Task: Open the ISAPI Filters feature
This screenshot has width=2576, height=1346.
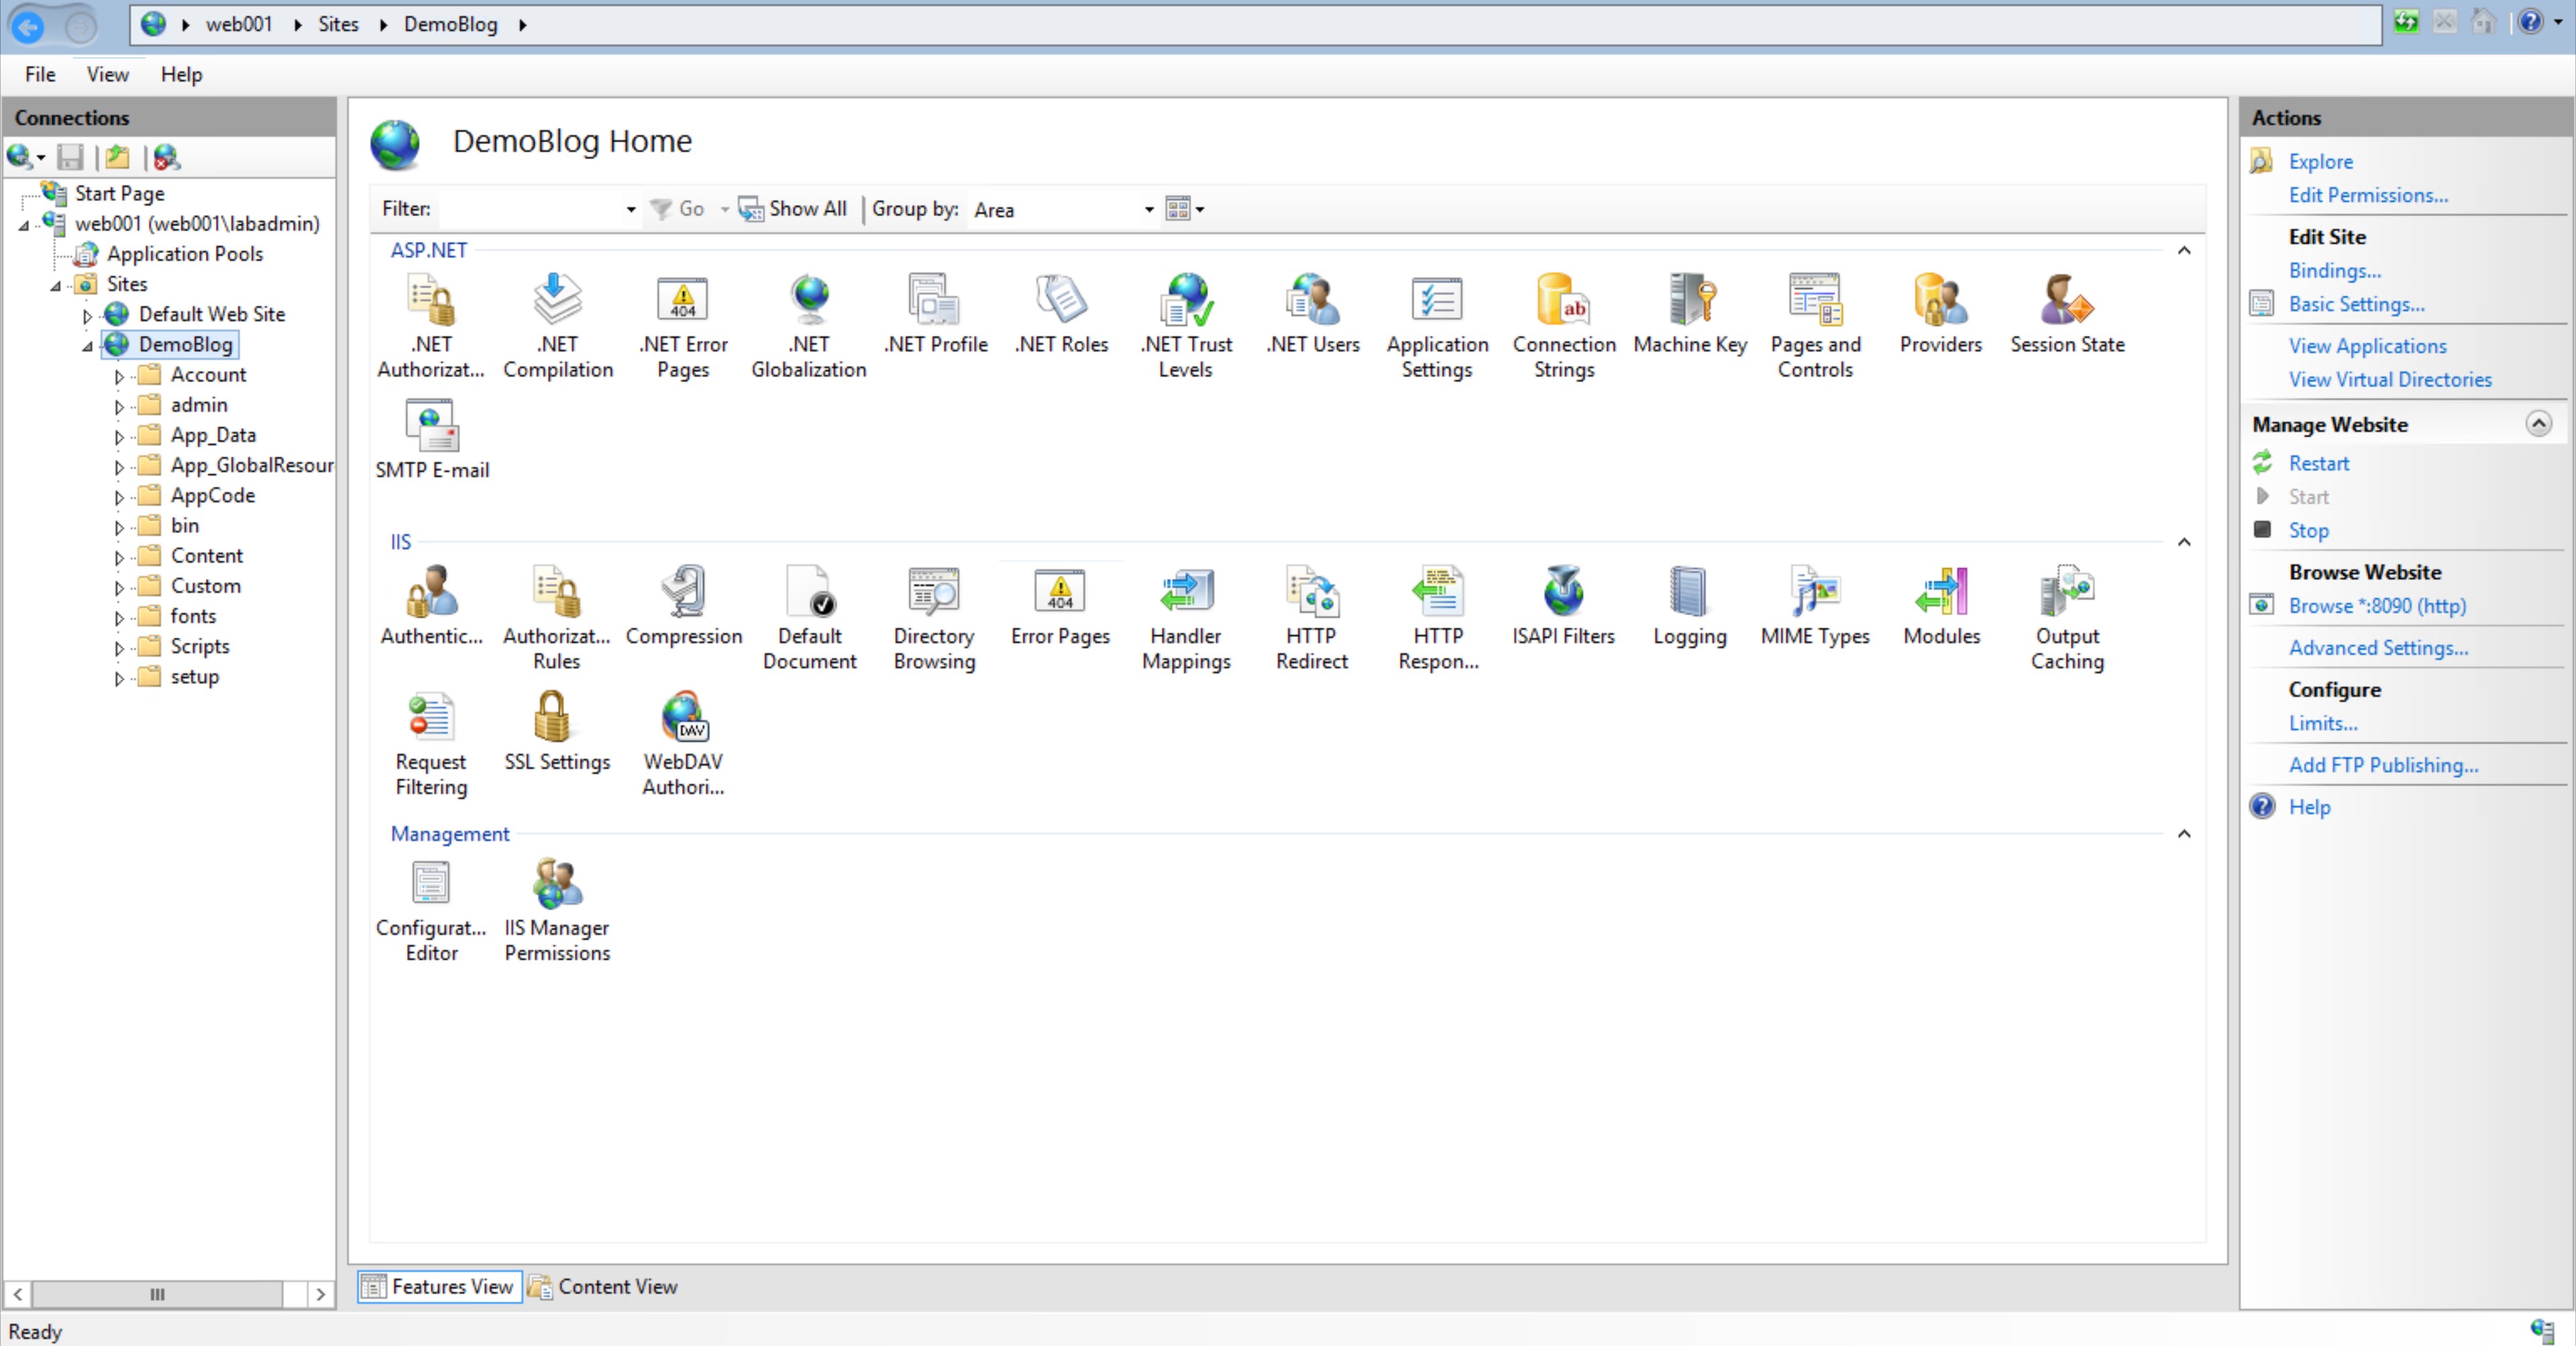Action: coord(1563,605)
